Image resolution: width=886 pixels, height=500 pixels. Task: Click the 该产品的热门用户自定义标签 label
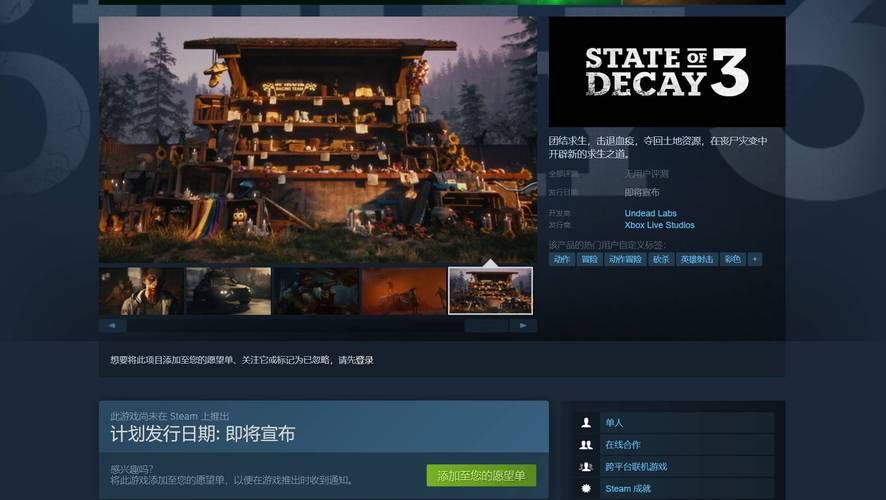pyautogui.click(x=607, y=245)
